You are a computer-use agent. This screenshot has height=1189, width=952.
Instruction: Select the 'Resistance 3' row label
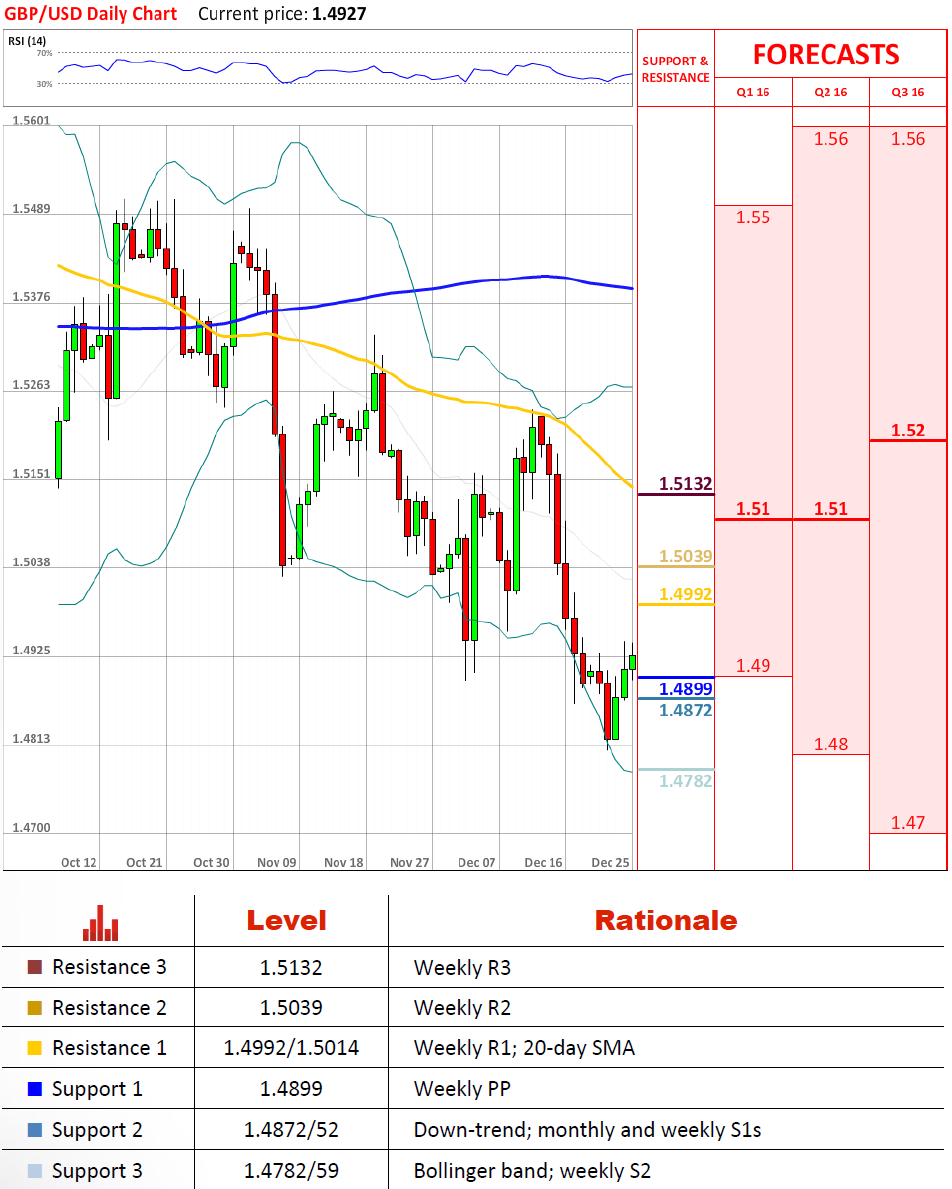(x=108, y=967)
